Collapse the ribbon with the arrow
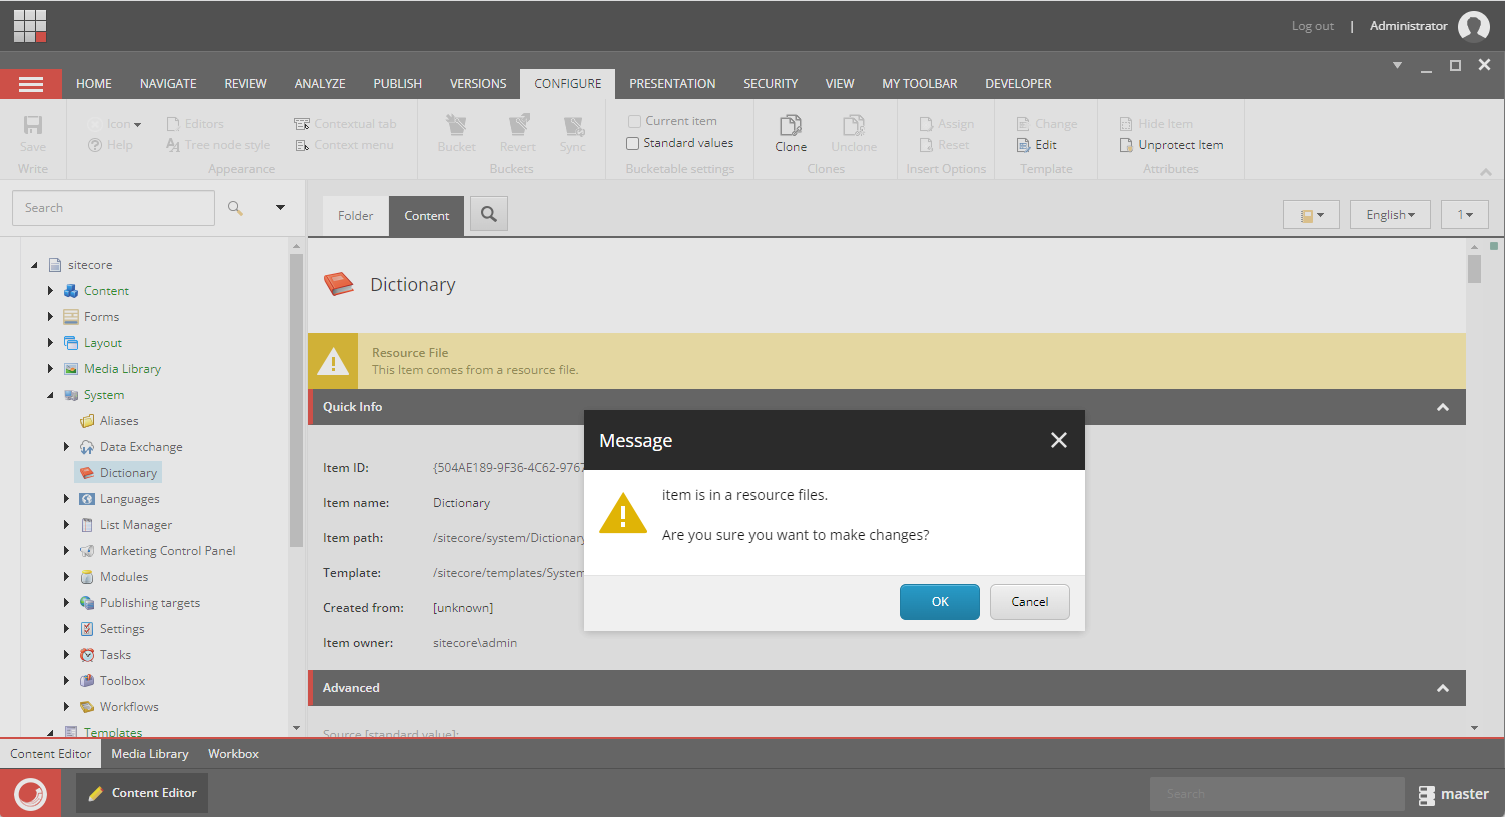The height and width of the screenshot is (817, 1505). coord(1485,172)
